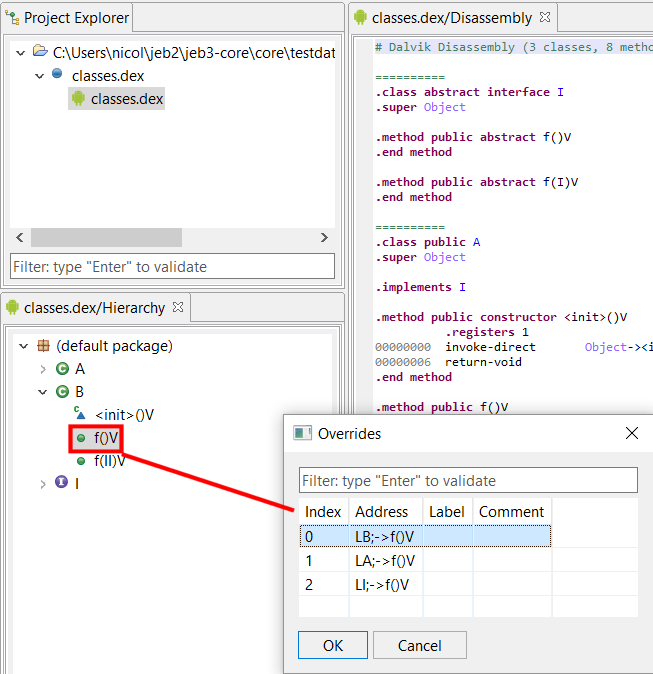Screen dimensions: 653x674
Task: Click the Project Explorer horizontal scrollbar thumb
Action: pos(106,237)
